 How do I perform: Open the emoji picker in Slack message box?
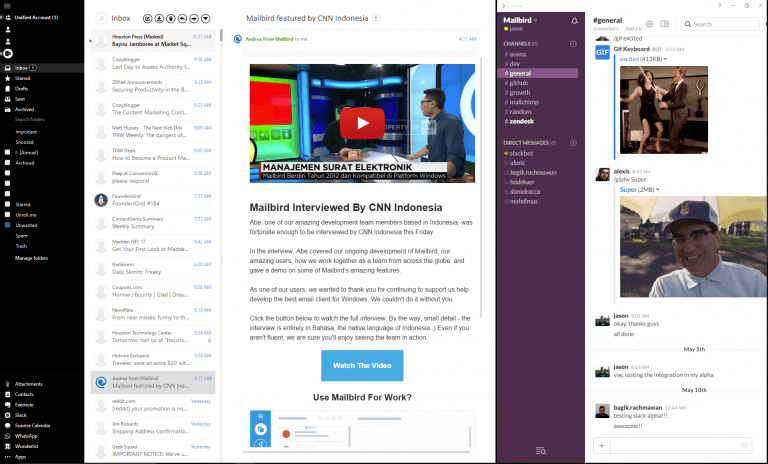point(744,445)
